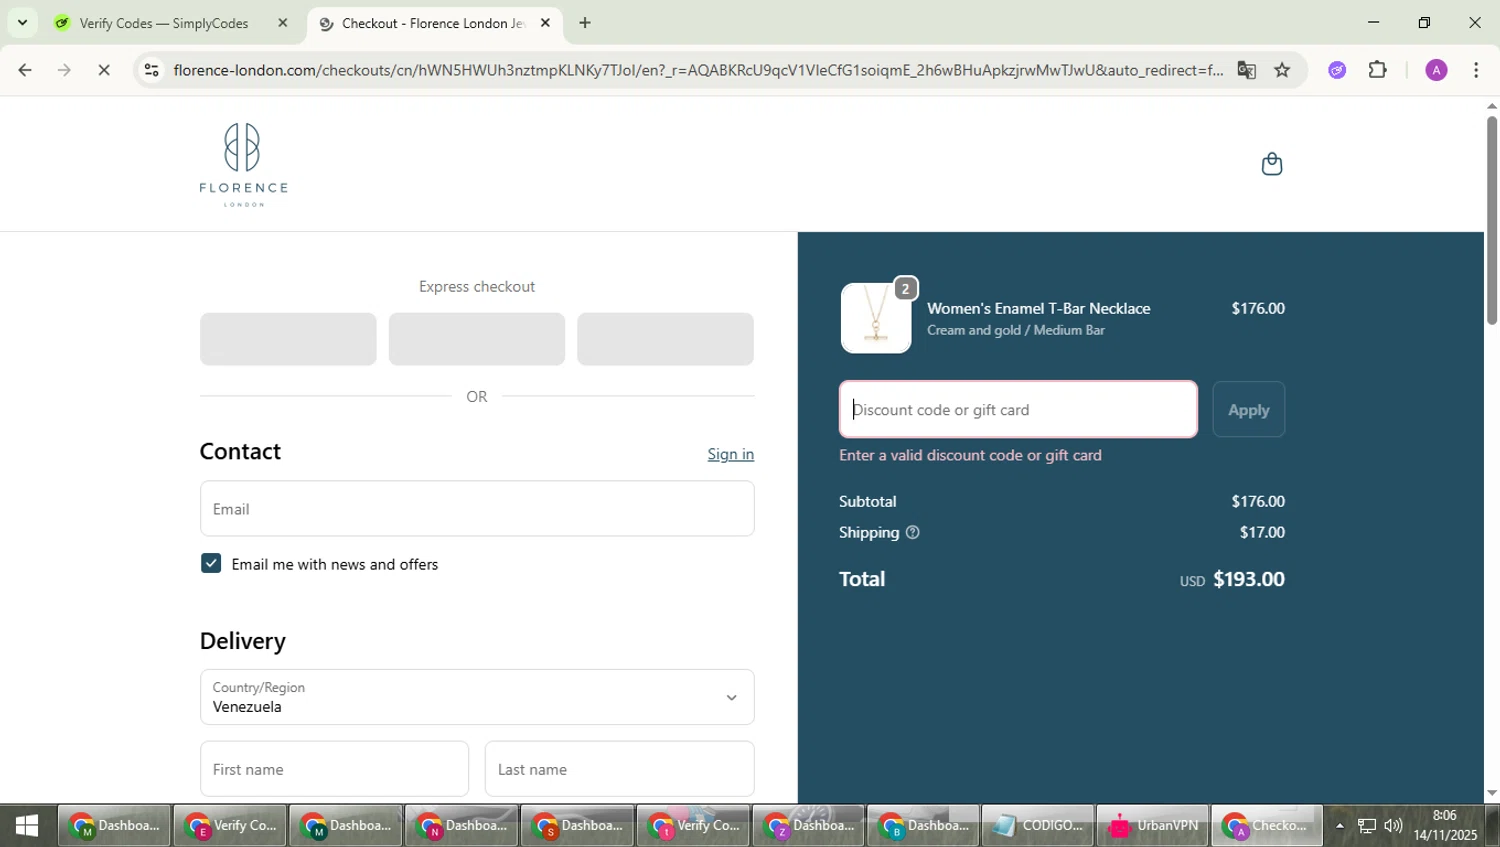
Task: Click the first Express checkout button
Action: 288,339
